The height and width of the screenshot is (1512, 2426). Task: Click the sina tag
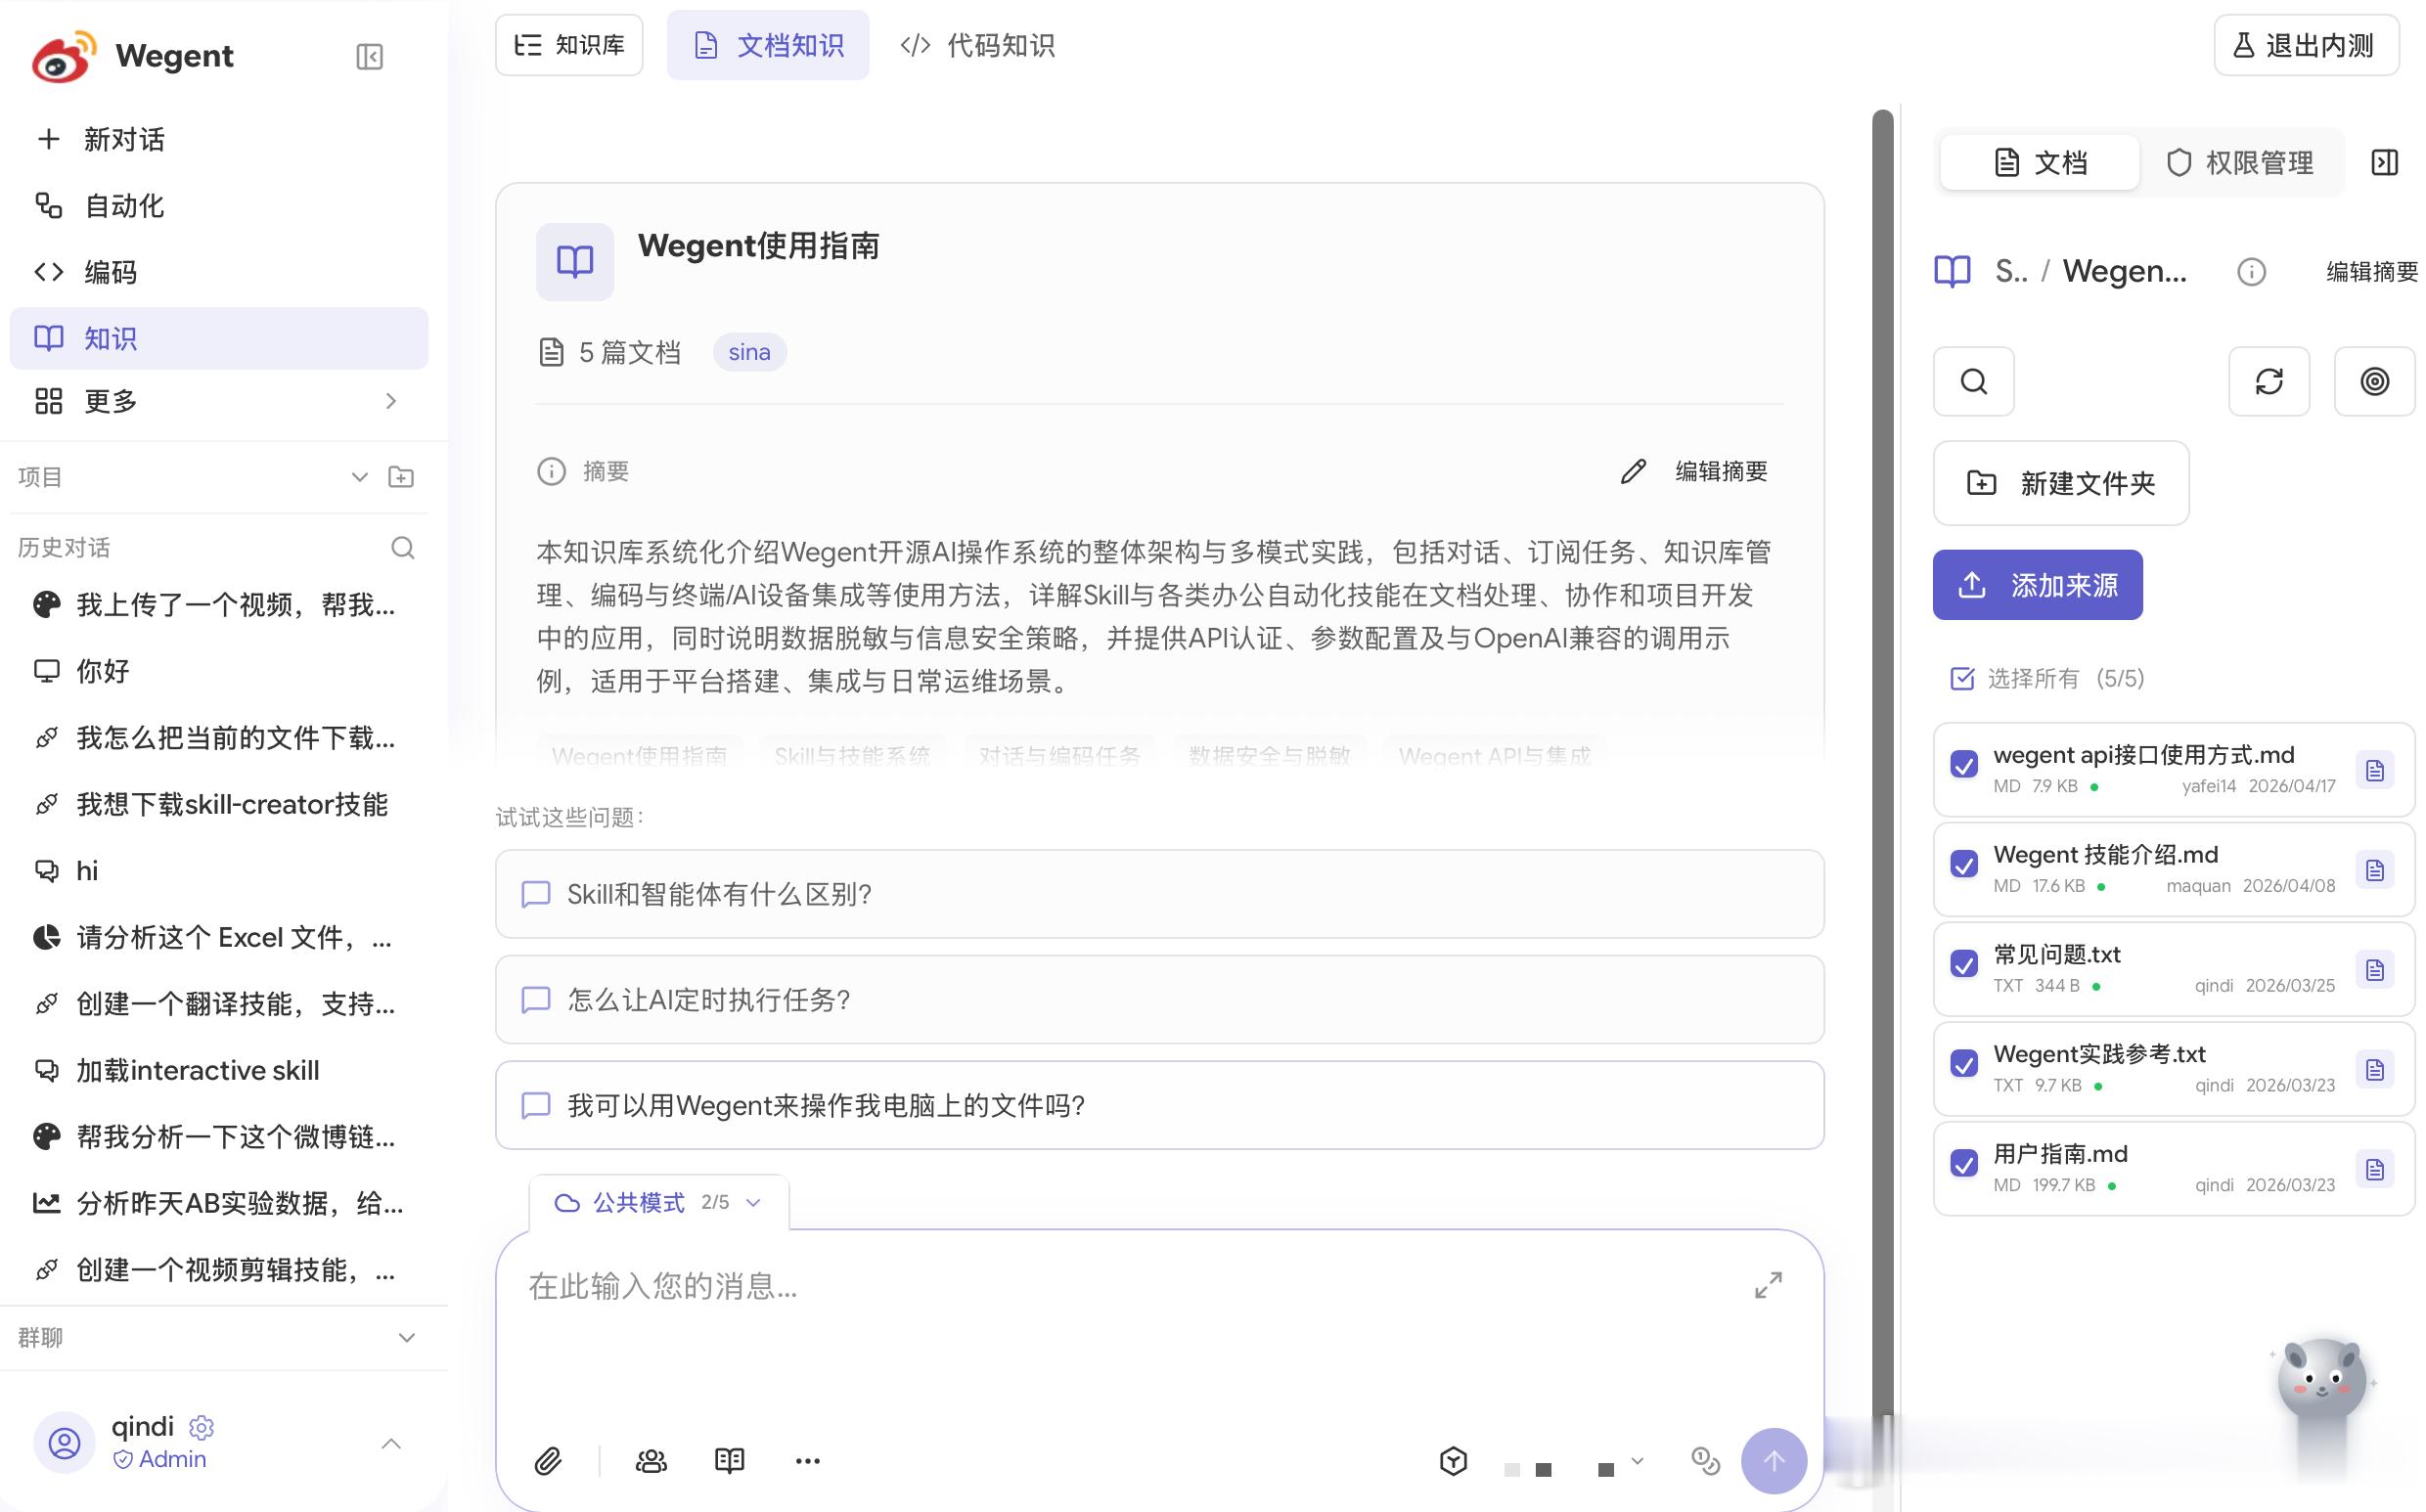[749, 352]
